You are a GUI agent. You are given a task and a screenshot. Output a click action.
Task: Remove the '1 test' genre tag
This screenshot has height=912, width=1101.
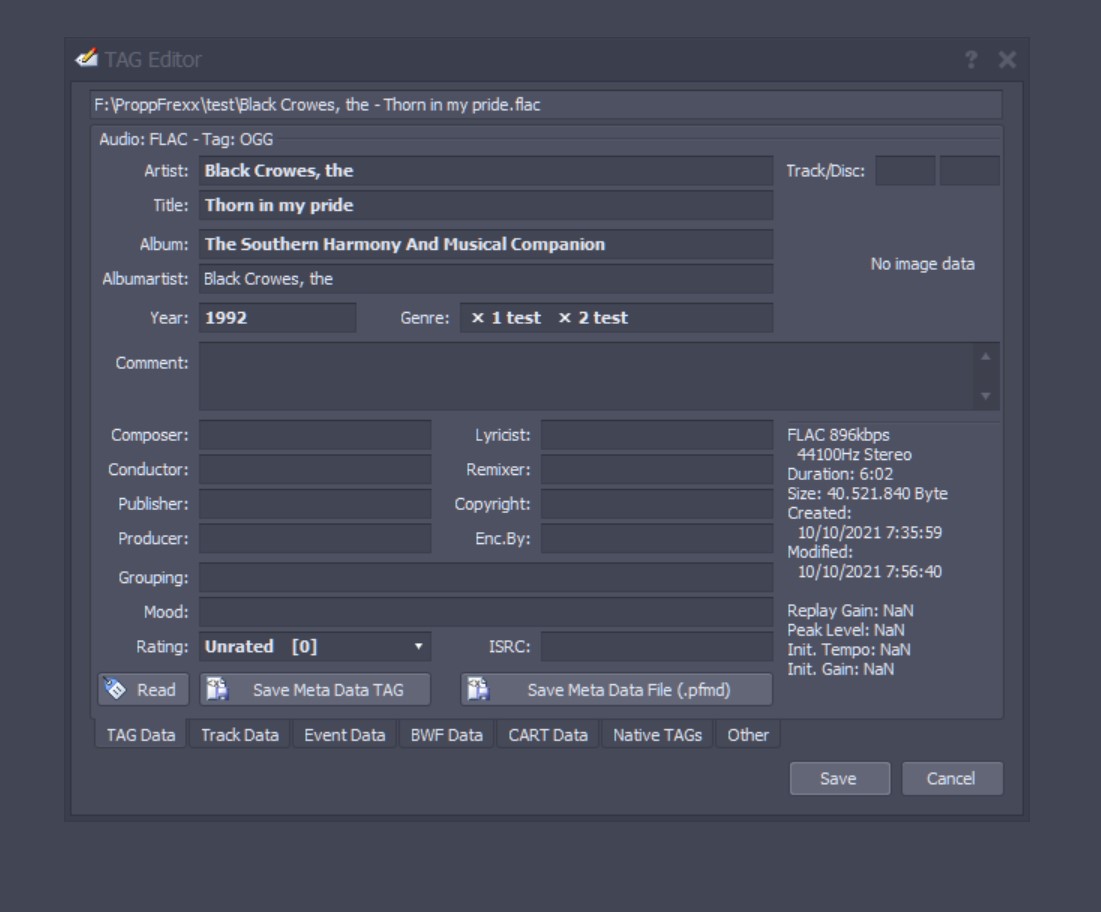coord(477,318)
